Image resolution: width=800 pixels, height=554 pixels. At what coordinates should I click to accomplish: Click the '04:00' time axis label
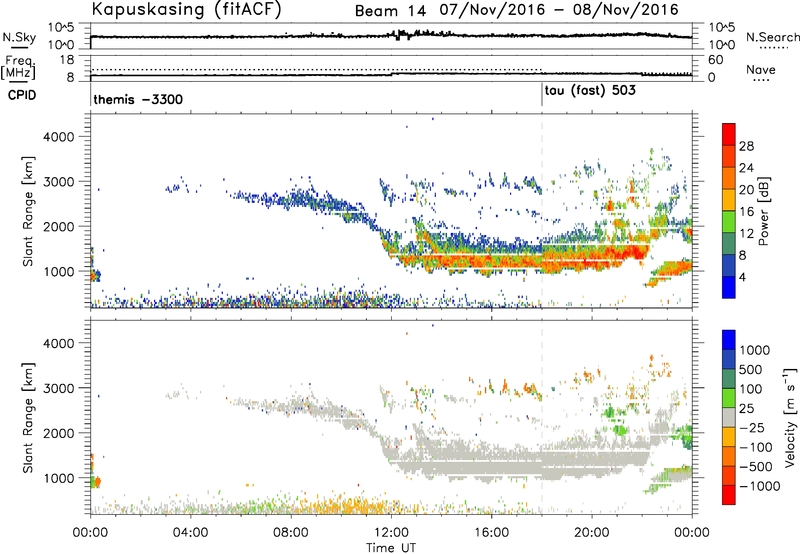point(190,533)
